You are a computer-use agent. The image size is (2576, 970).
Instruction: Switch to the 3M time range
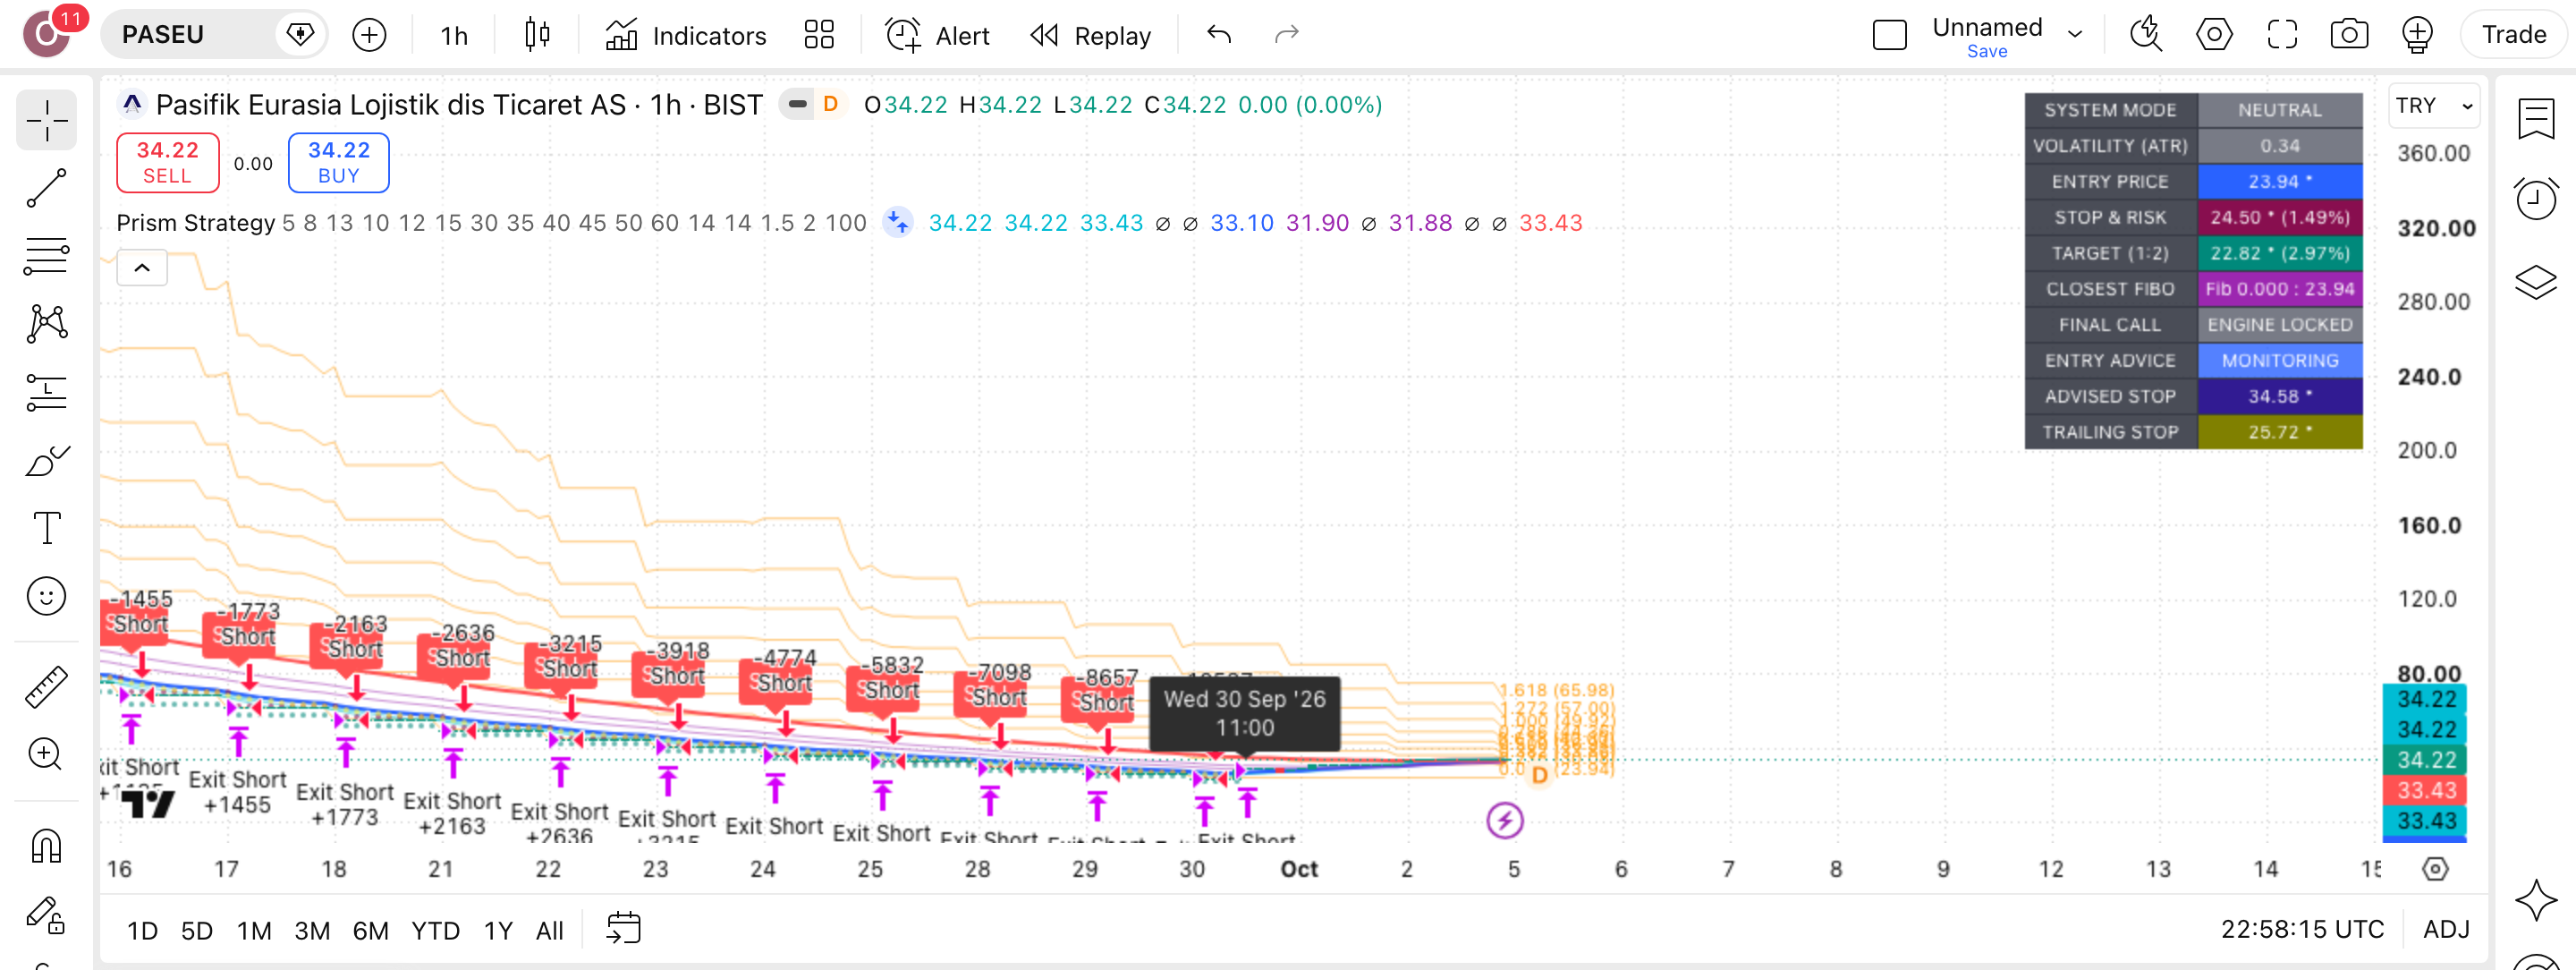(x=312, y=930)
